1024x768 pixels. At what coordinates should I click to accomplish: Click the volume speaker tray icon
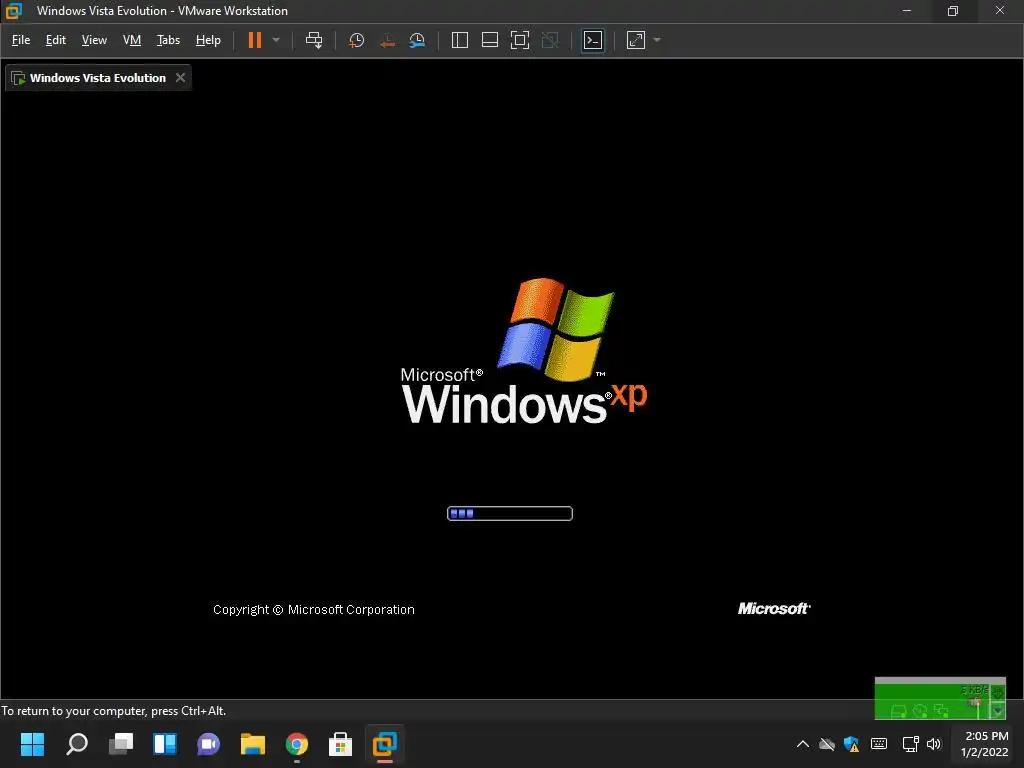coord(934,744)
